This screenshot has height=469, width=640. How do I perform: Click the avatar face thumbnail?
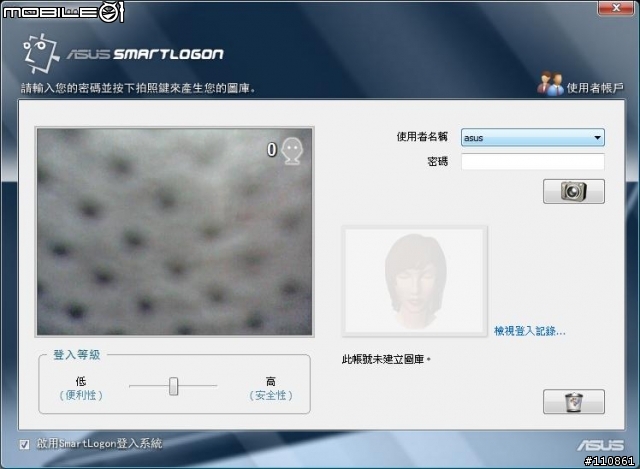tap(414, 281)
